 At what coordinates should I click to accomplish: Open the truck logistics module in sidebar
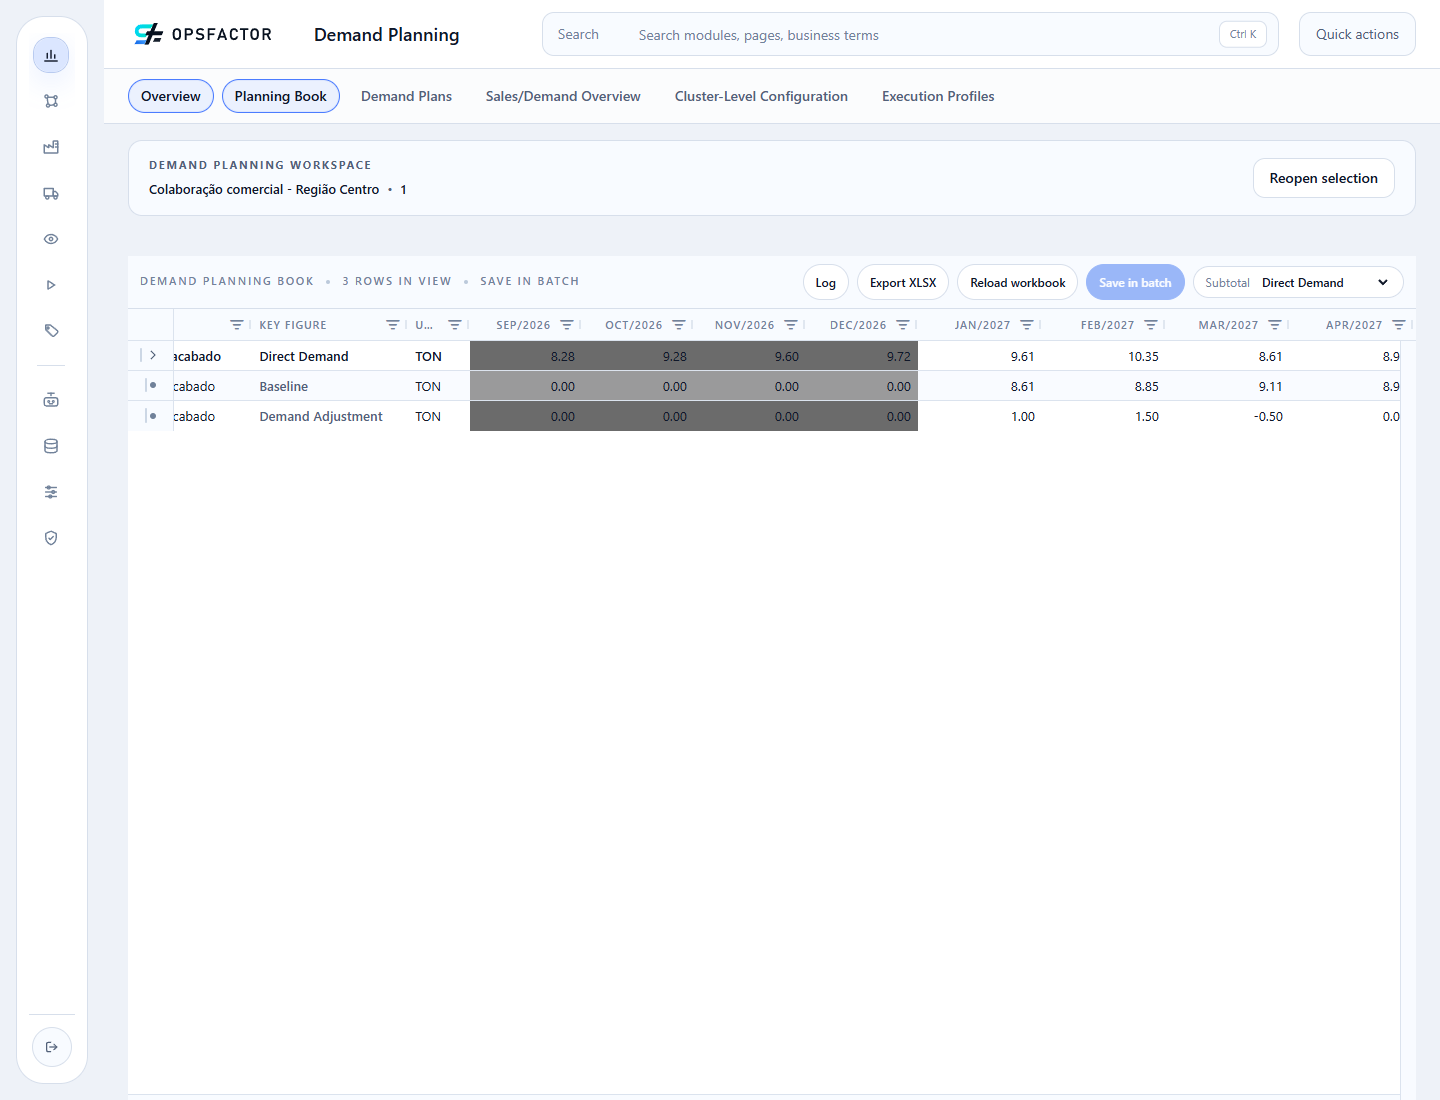(51, 193)
